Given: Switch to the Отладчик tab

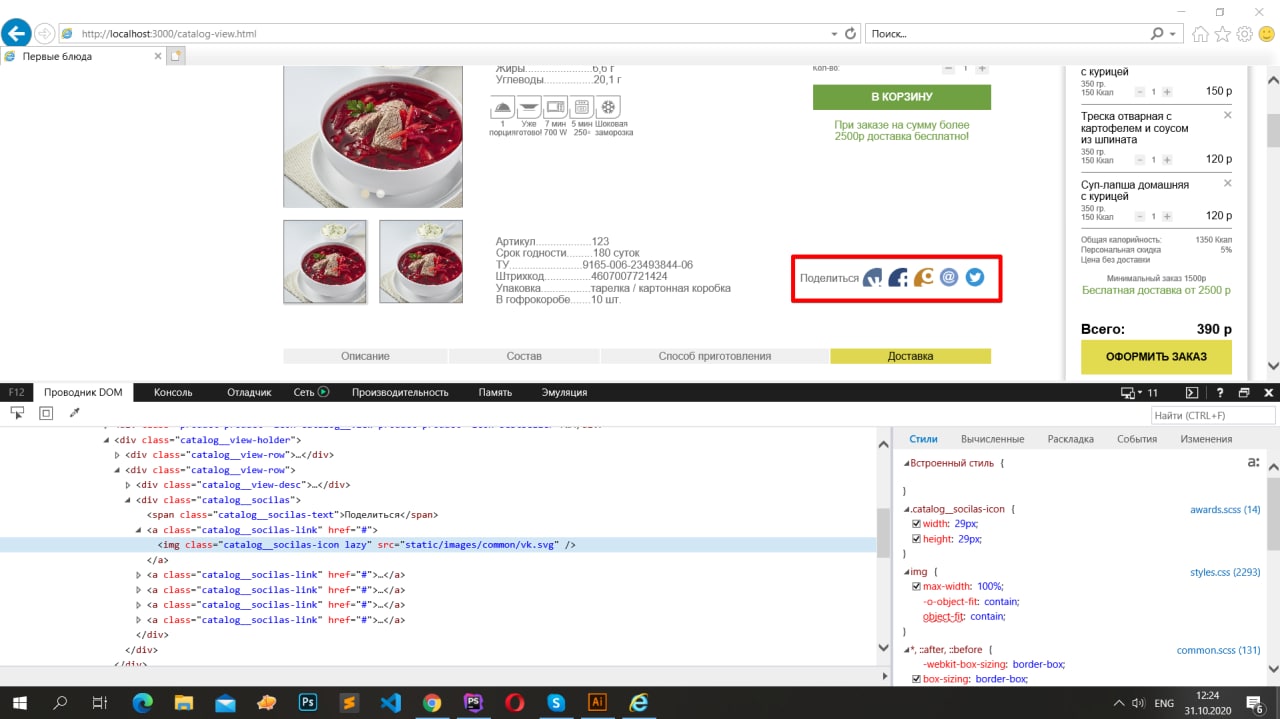Looking at the screenshot, I should (249, 393).
